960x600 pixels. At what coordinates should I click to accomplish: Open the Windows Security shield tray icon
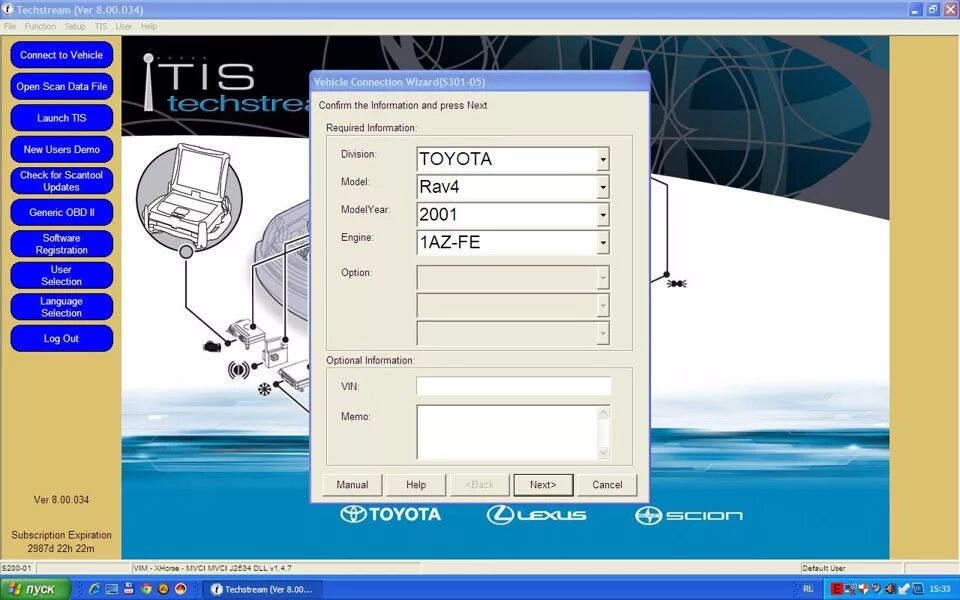tap(864, 589)
